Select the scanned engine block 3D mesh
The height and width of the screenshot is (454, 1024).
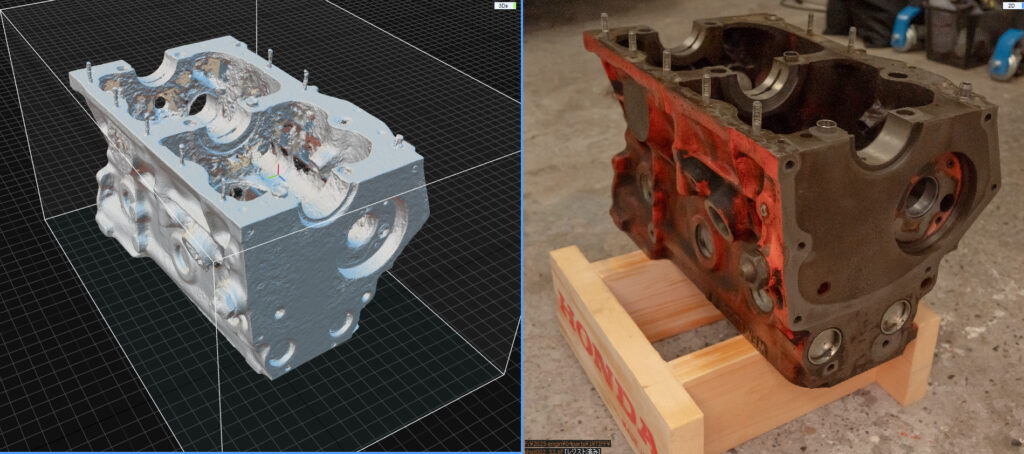pyautogui.click(x=249, y=206)
